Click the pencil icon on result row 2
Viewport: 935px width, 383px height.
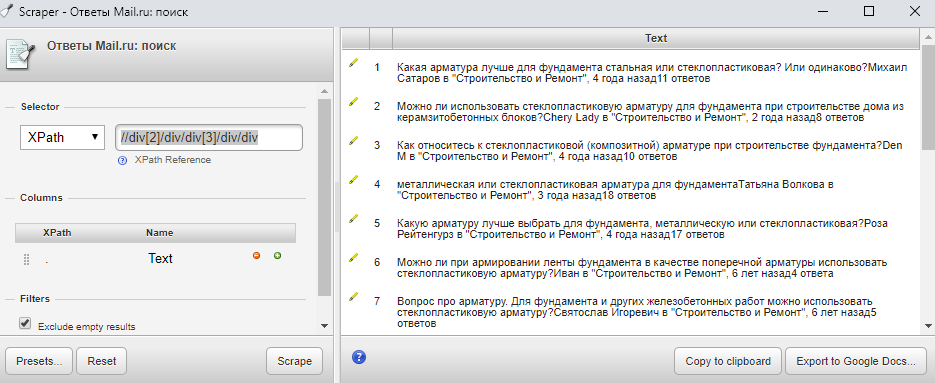354,101
